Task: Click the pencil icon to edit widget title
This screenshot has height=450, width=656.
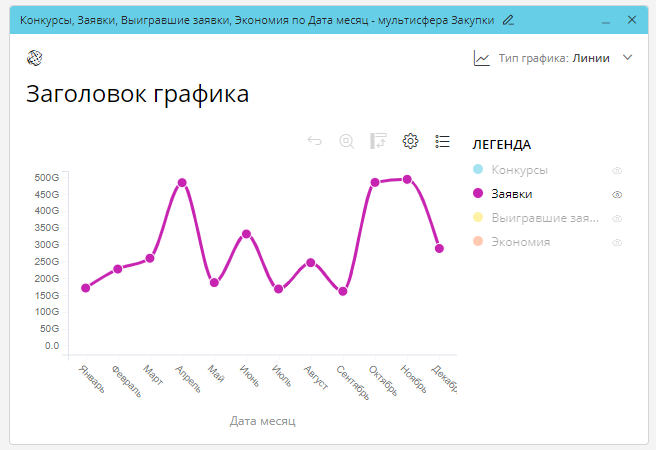Action: click(509, 19)
